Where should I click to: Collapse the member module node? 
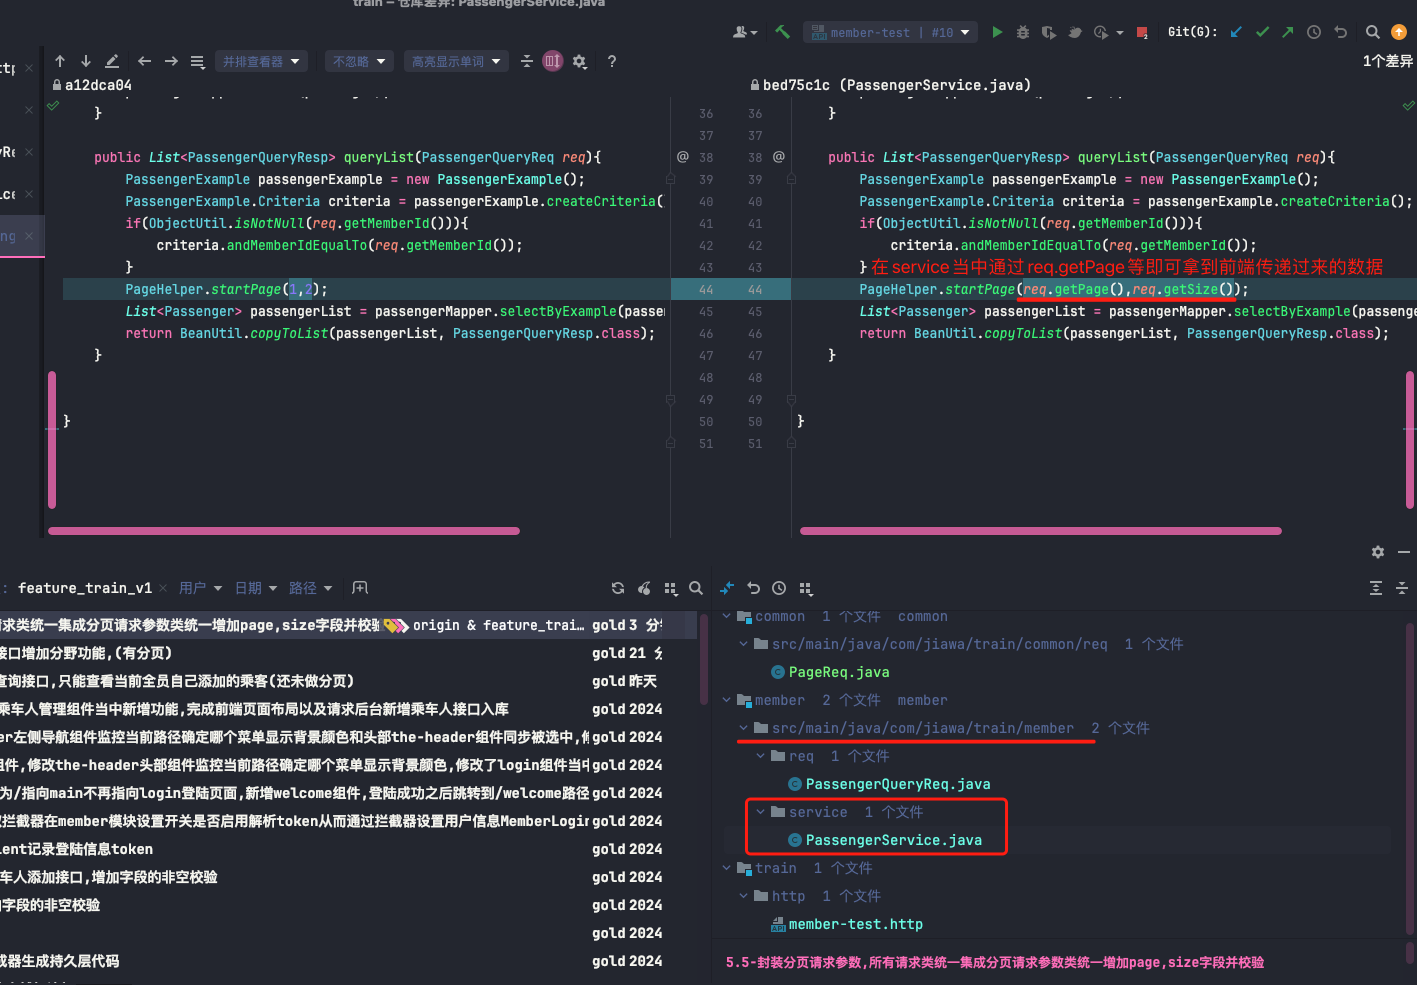[x=727, y=700]
